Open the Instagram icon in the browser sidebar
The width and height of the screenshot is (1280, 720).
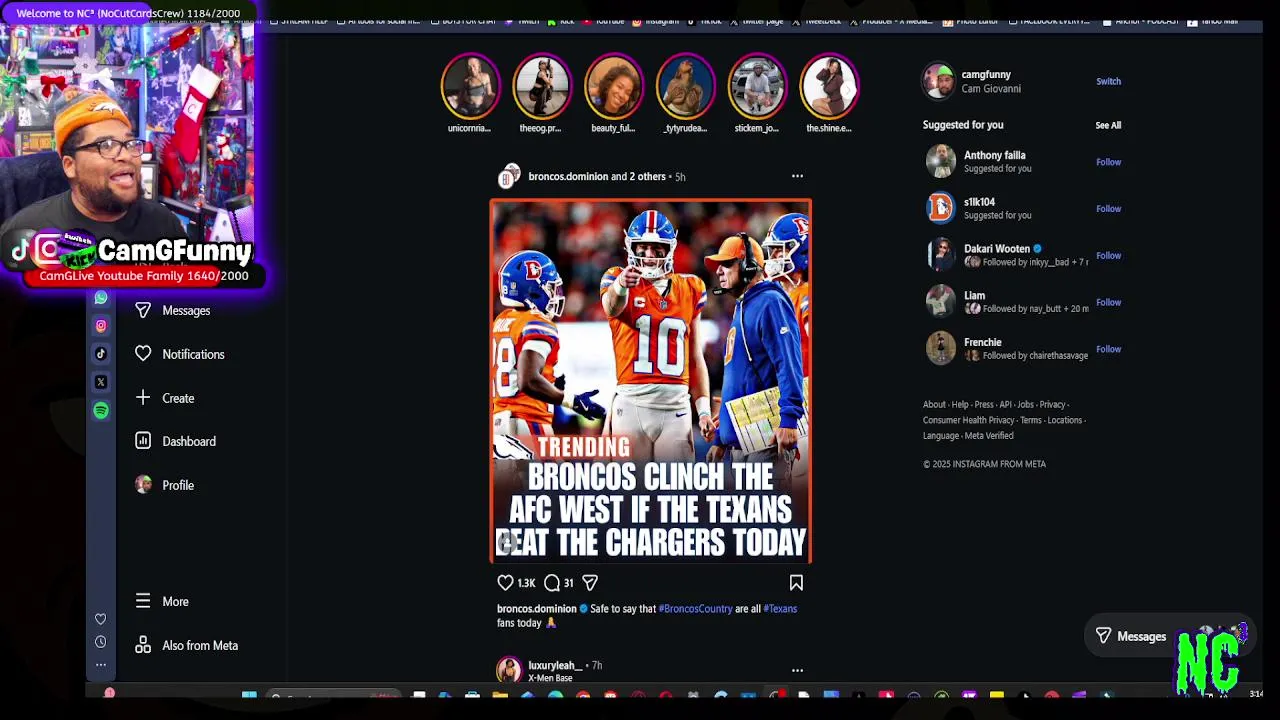101,326
